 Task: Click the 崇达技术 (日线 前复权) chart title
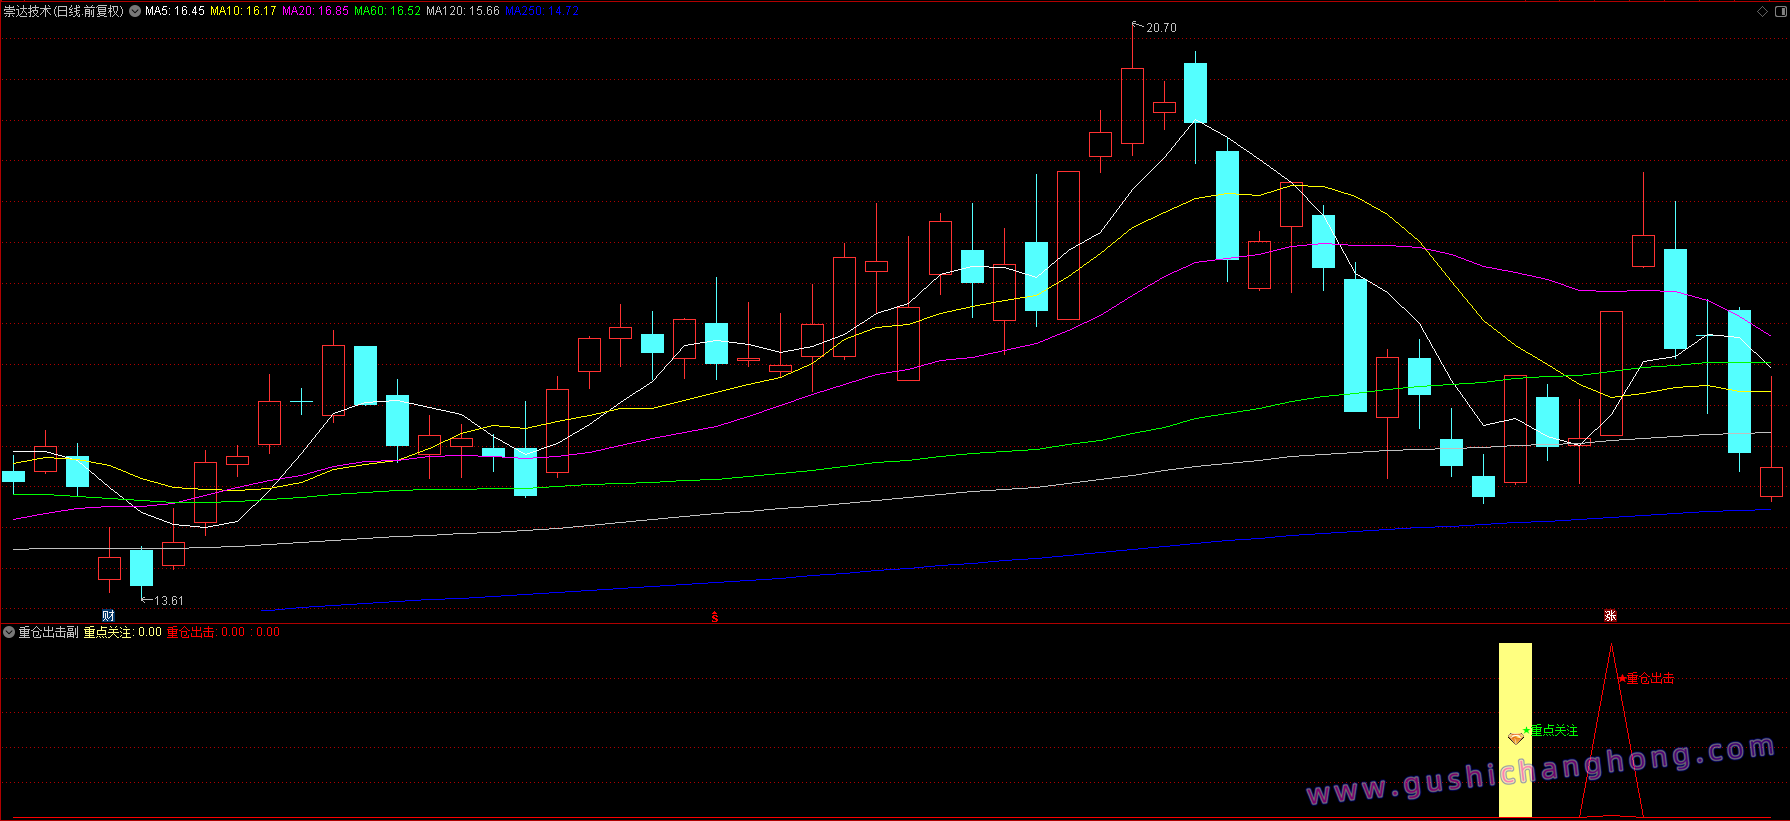63,11
